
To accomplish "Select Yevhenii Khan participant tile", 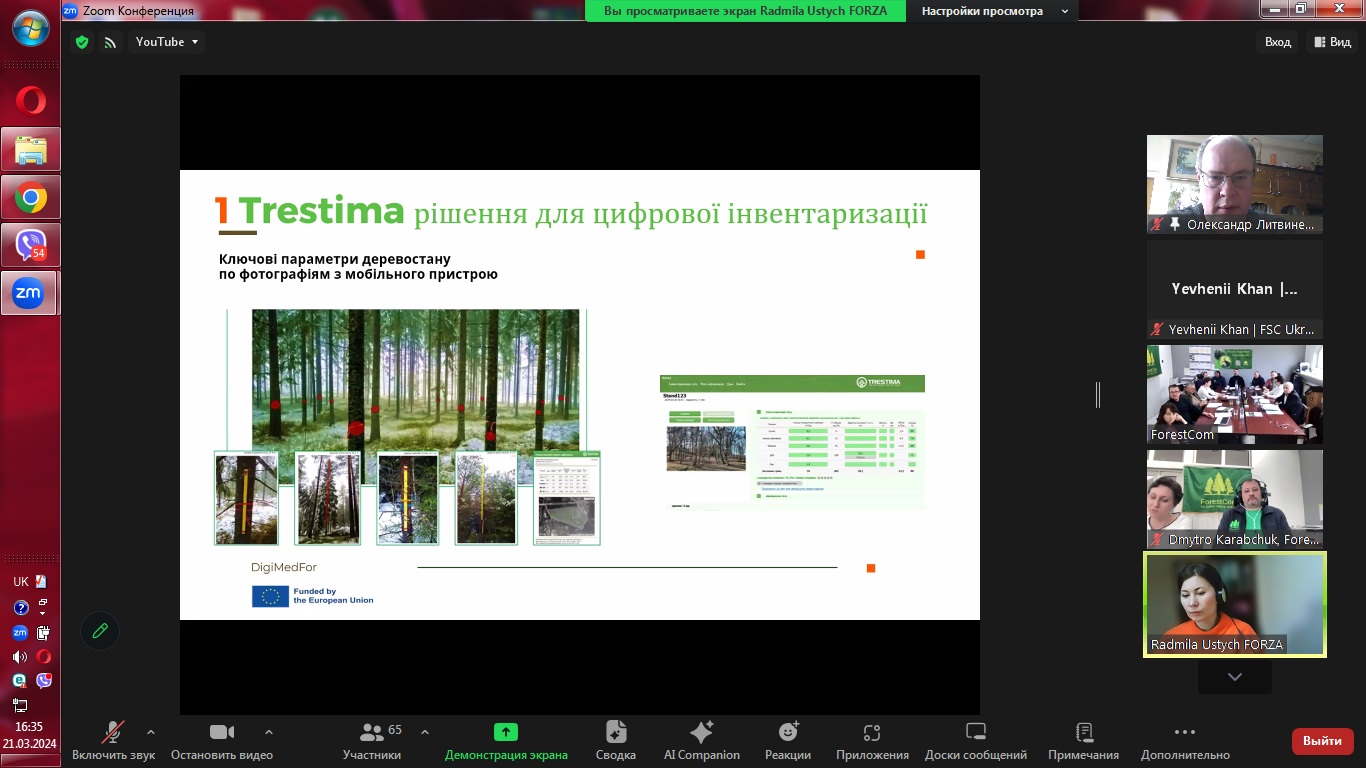I will click(x=1235, y=290).
